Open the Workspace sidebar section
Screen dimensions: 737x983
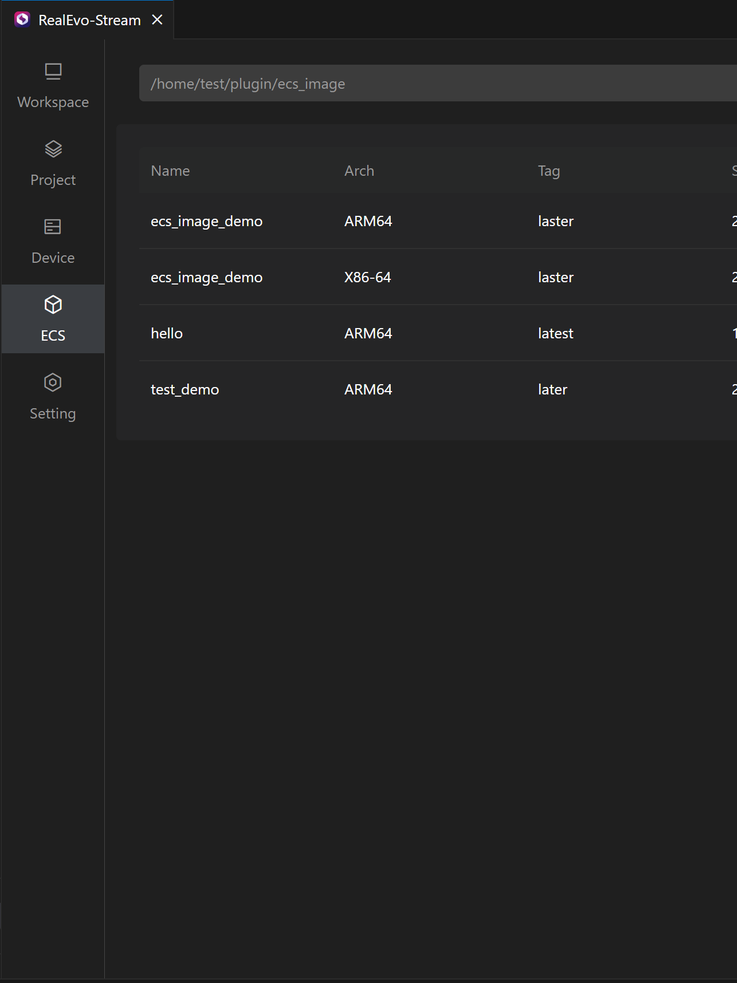(x=53, y=86)
